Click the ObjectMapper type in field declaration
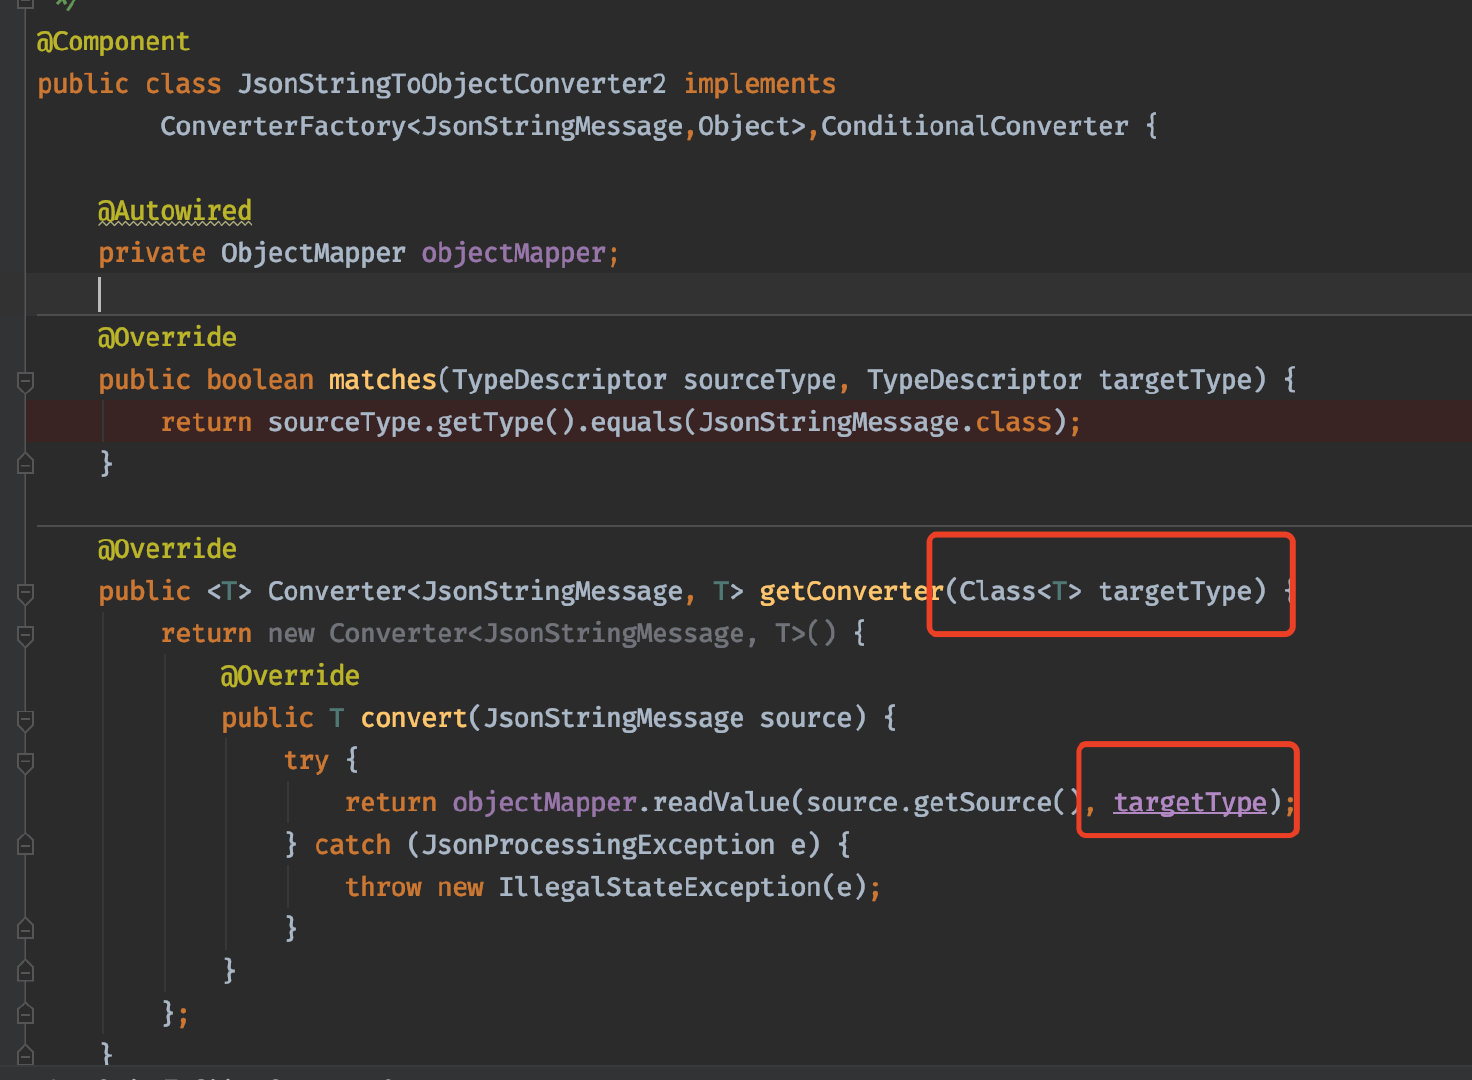The height and width of the screenshot is (1080, 1472). pos(313,253)
